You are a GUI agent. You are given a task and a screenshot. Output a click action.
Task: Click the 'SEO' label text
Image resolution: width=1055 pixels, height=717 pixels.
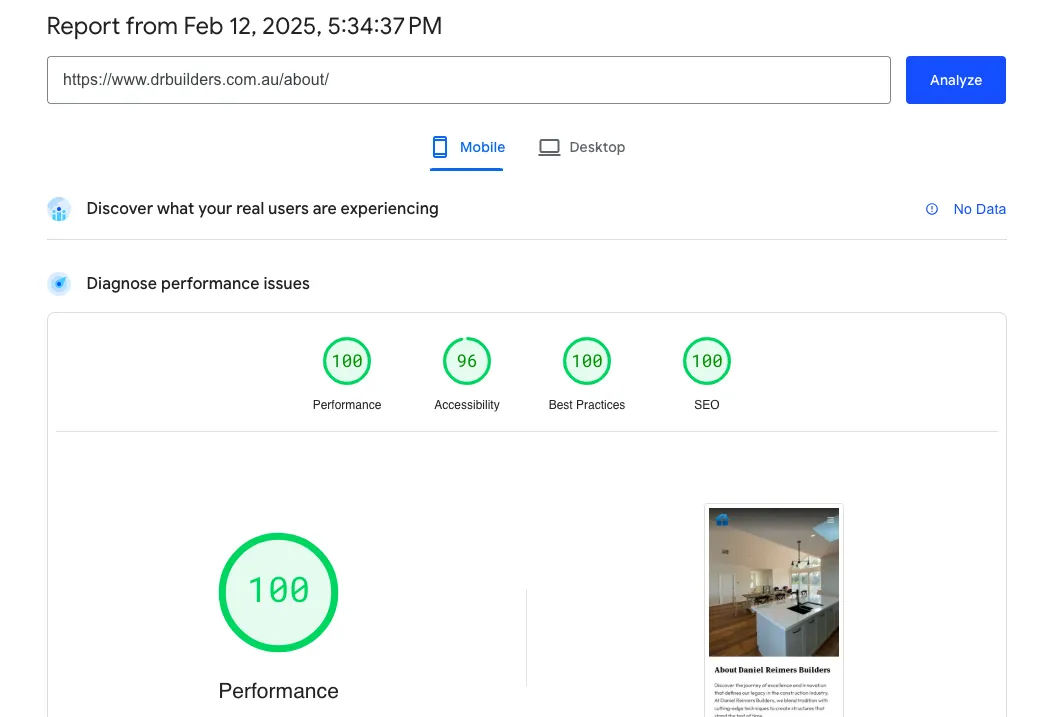click(706, 405)
